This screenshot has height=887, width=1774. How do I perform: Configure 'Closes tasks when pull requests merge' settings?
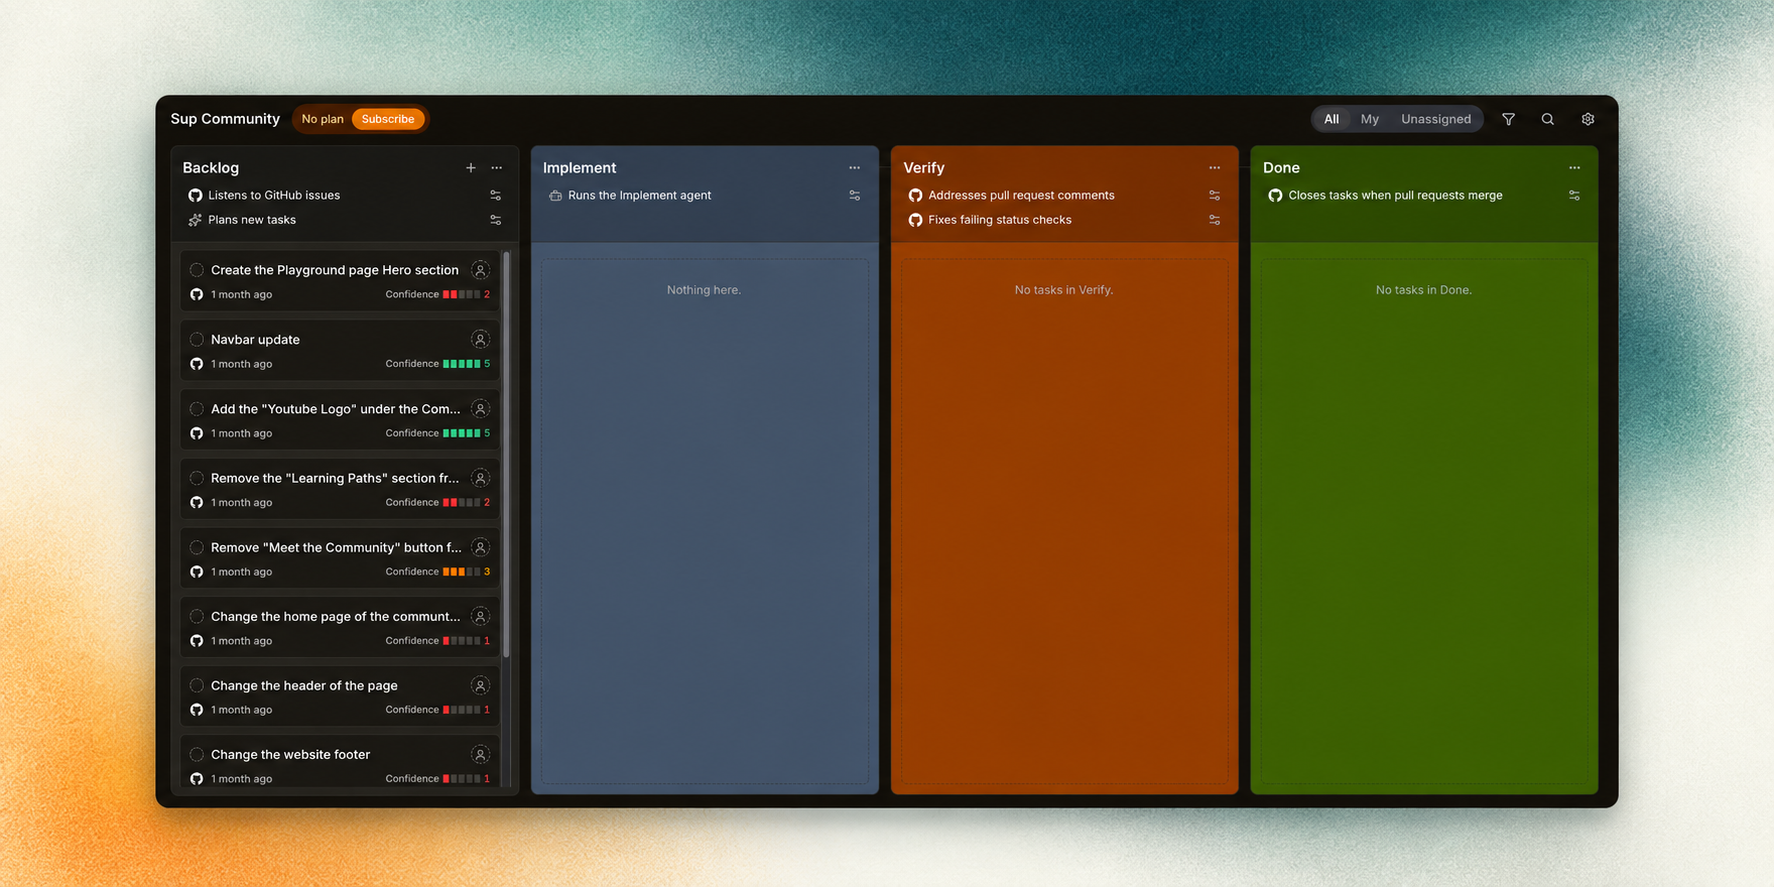click(1574, 196)
